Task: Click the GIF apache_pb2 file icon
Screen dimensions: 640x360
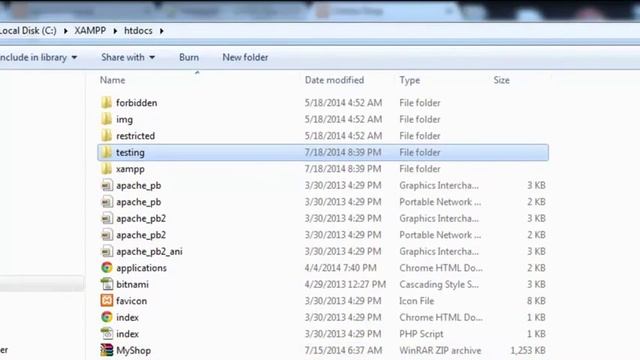Action: coord(107,218)
